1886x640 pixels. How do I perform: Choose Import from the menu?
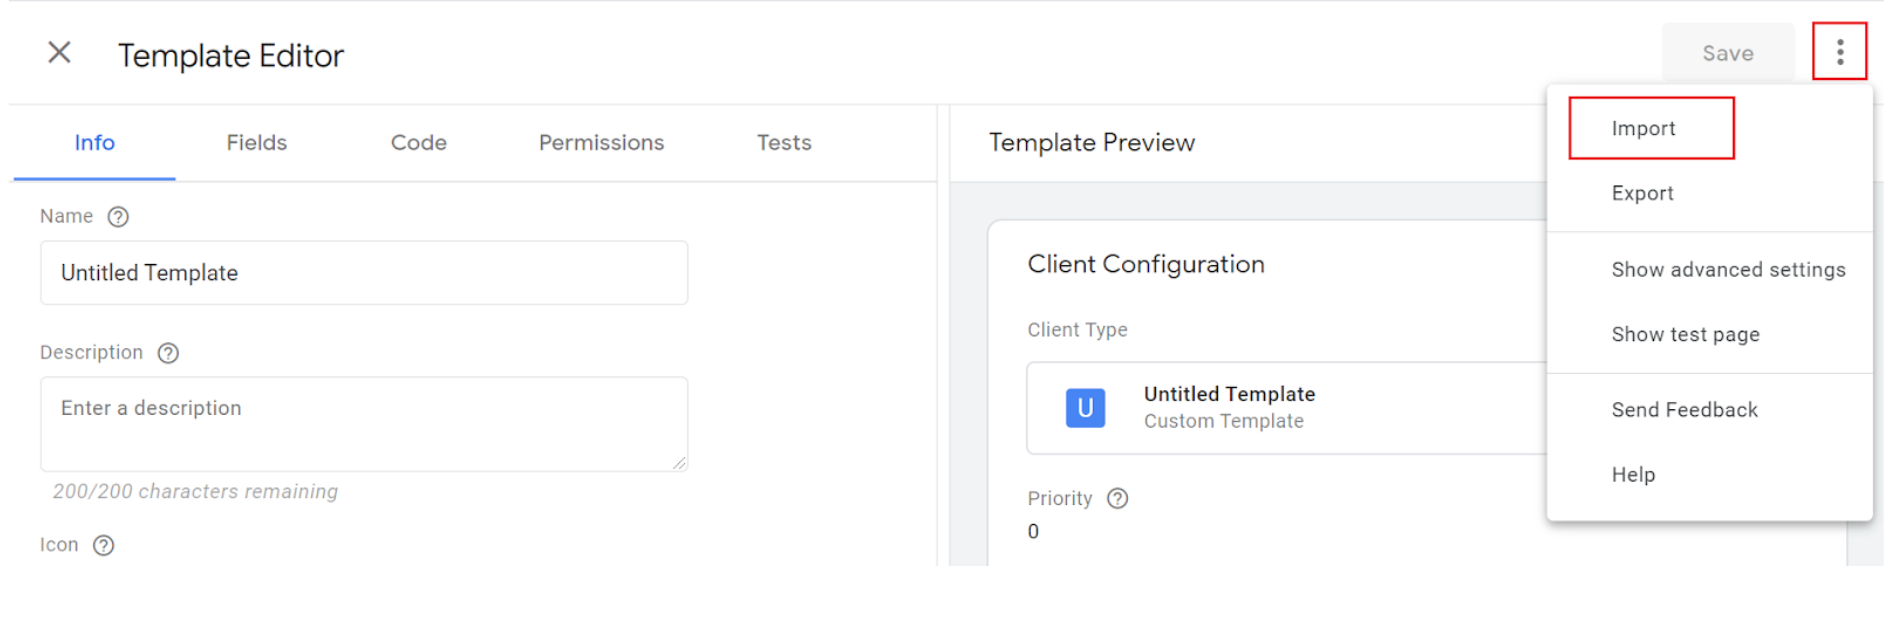[x=1643, y=129]
